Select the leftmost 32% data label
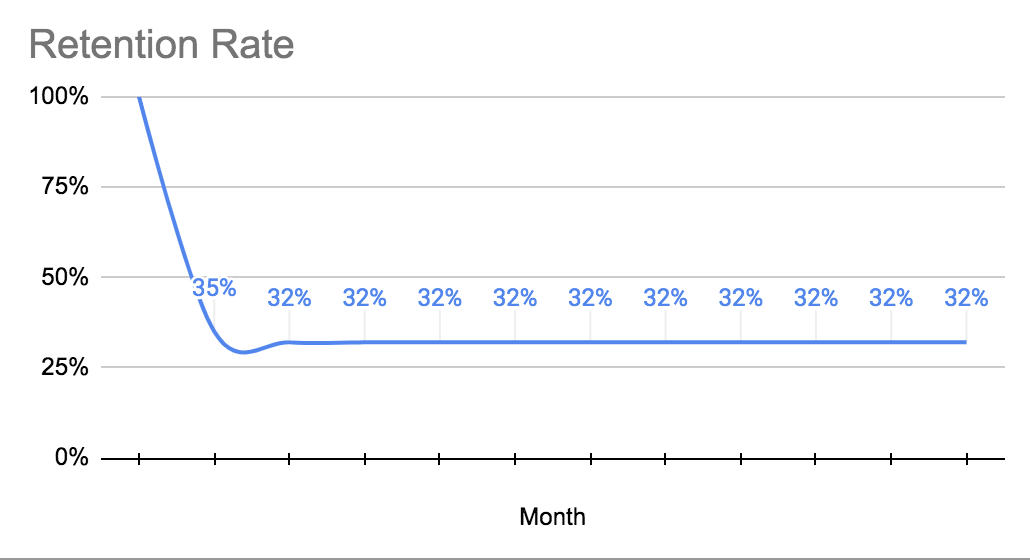Screen dimensions: 1030x560 click(289, 298)
